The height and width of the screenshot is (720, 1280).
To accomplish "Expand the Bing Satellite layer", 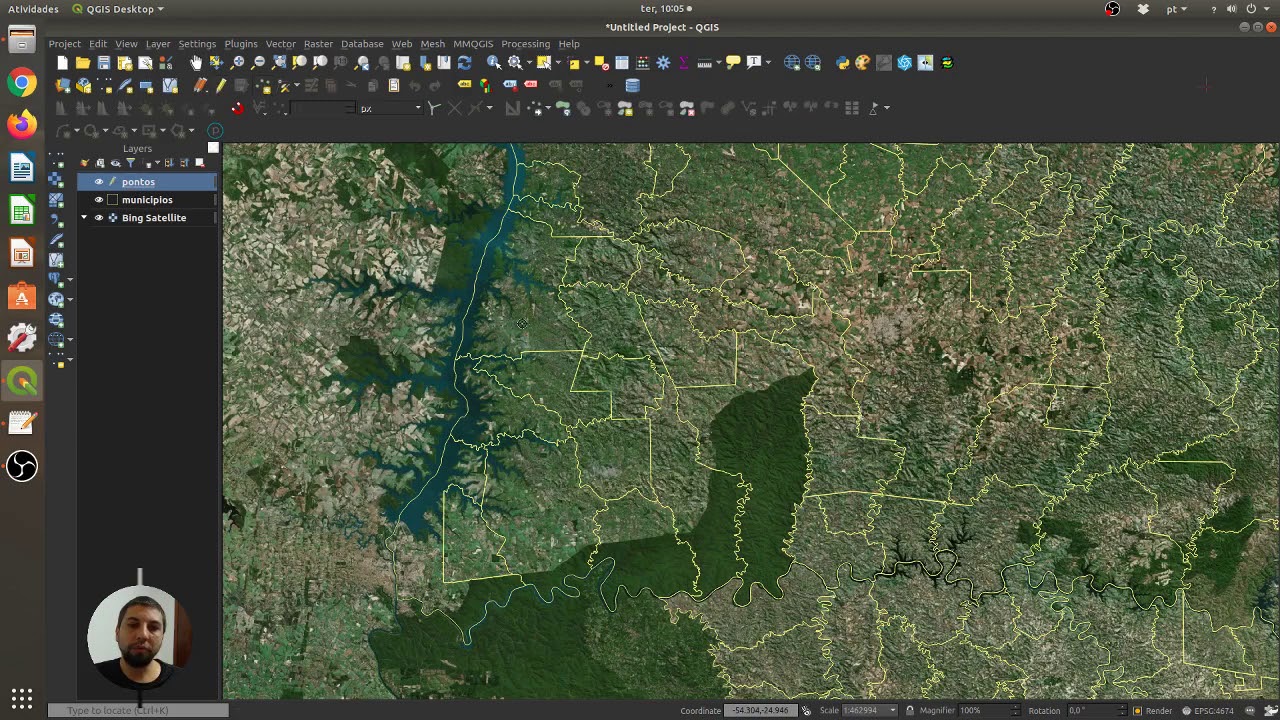I will coord(84,218).
